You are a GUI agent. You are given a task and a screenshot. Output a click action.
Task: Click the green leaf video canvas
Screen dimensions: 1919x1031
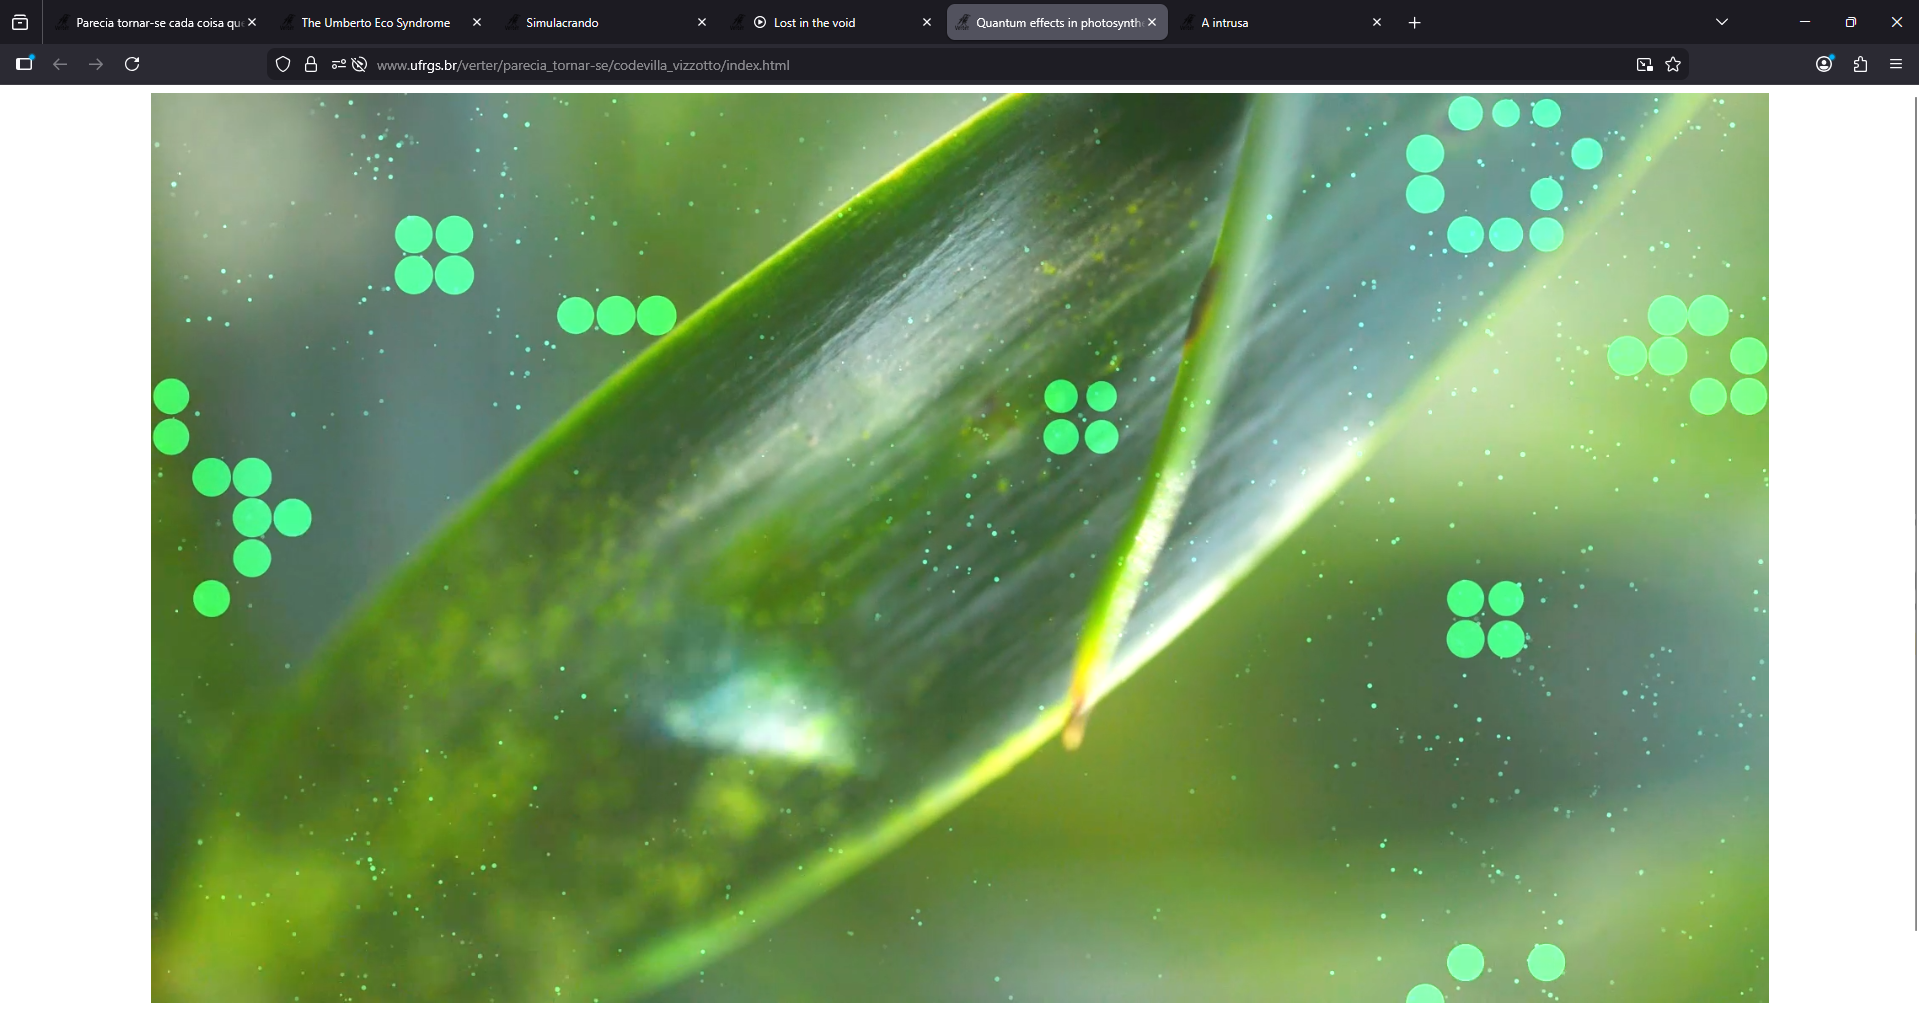960,548
